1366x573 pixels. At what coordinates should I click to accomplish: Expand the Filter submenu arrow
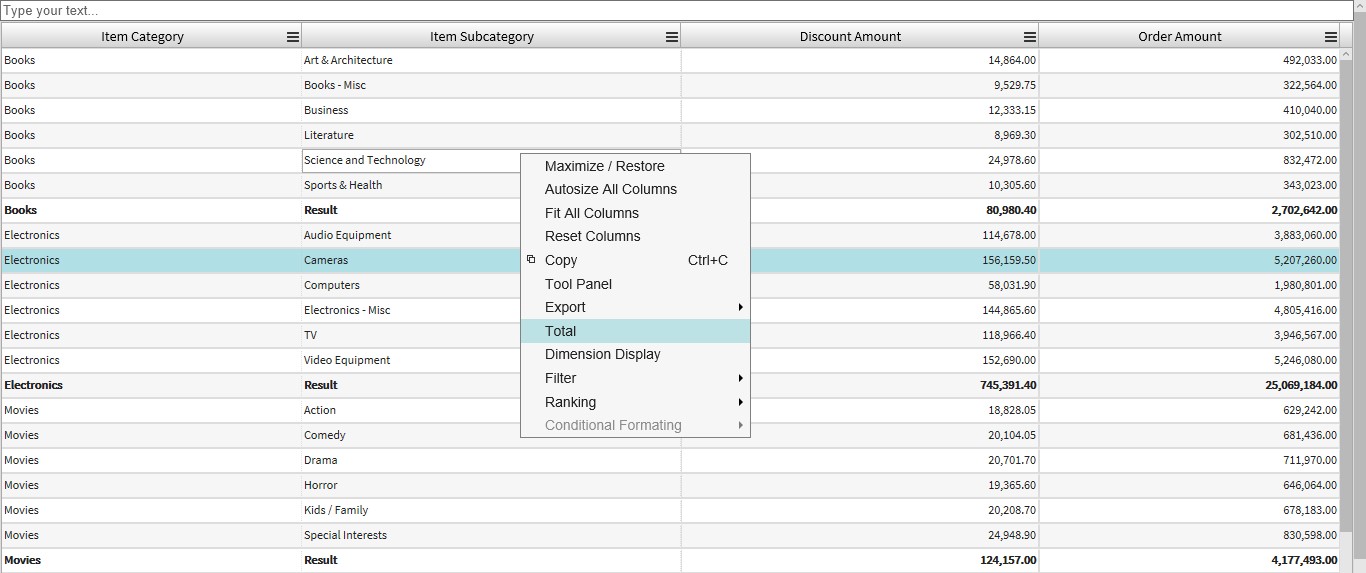[x=740, y=378]
